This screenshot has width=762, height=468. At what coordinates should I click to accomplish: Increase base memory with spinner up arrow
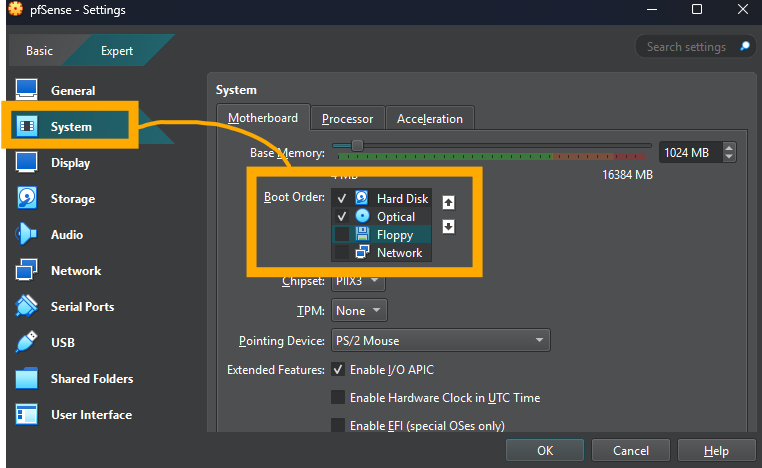pos(728,148)
